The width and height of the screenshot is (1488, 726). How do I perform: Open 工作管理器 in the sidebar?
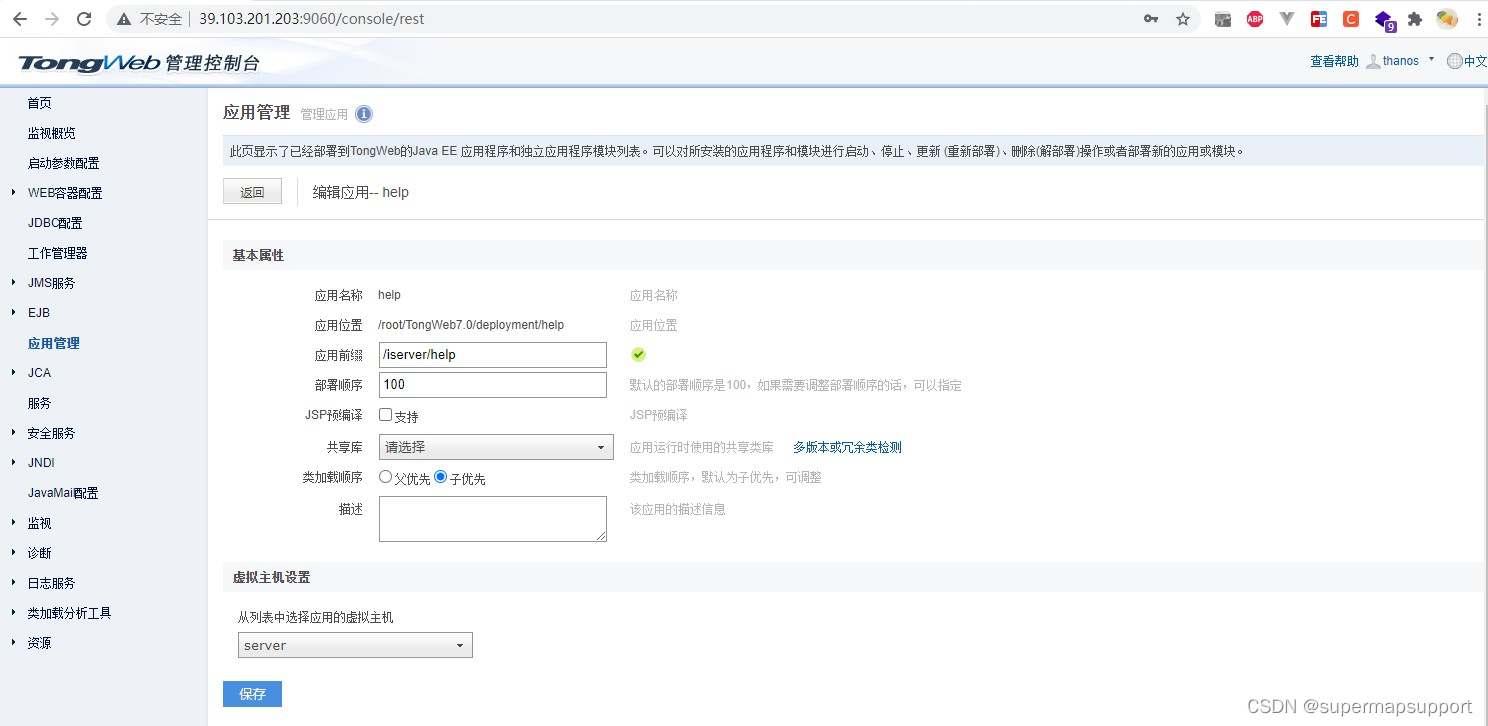click(x=57, y=253)
